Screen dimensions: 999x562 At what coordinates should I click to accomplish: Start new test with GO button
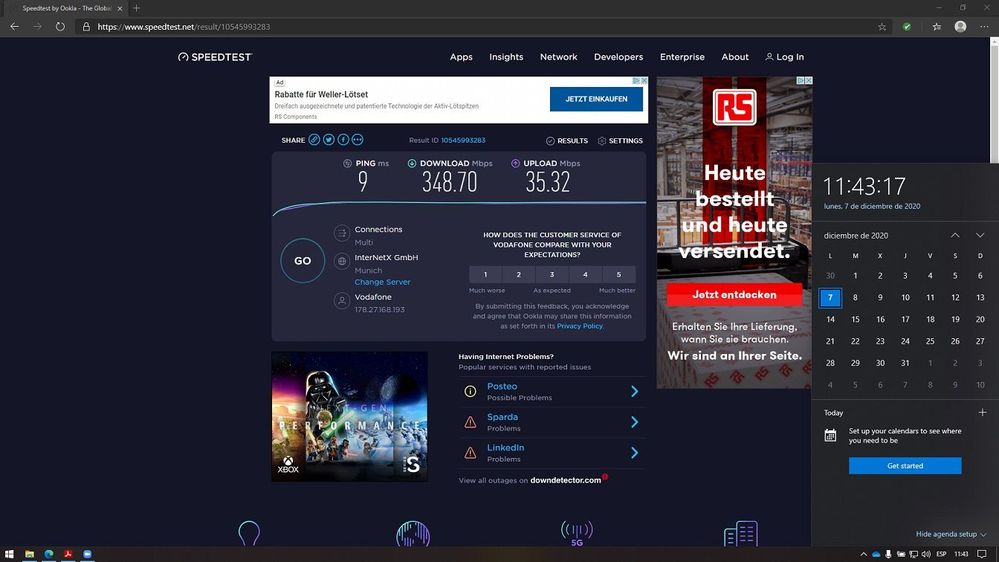303,261
